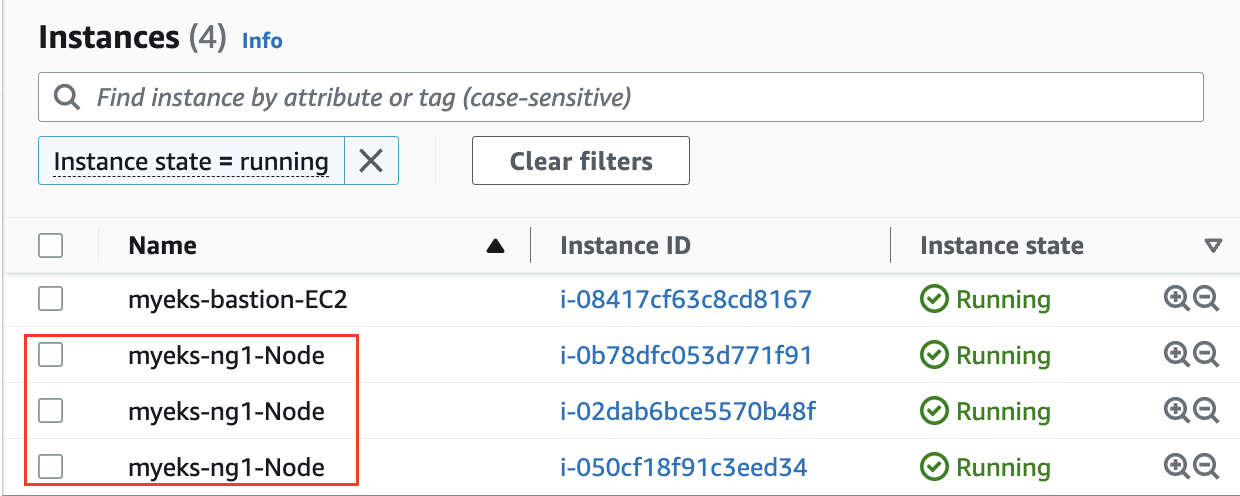The height and width of the screenshot is (496, 1240).
Task: Toggle the Name column sort arrow
Action: click(x=495, y=246)
